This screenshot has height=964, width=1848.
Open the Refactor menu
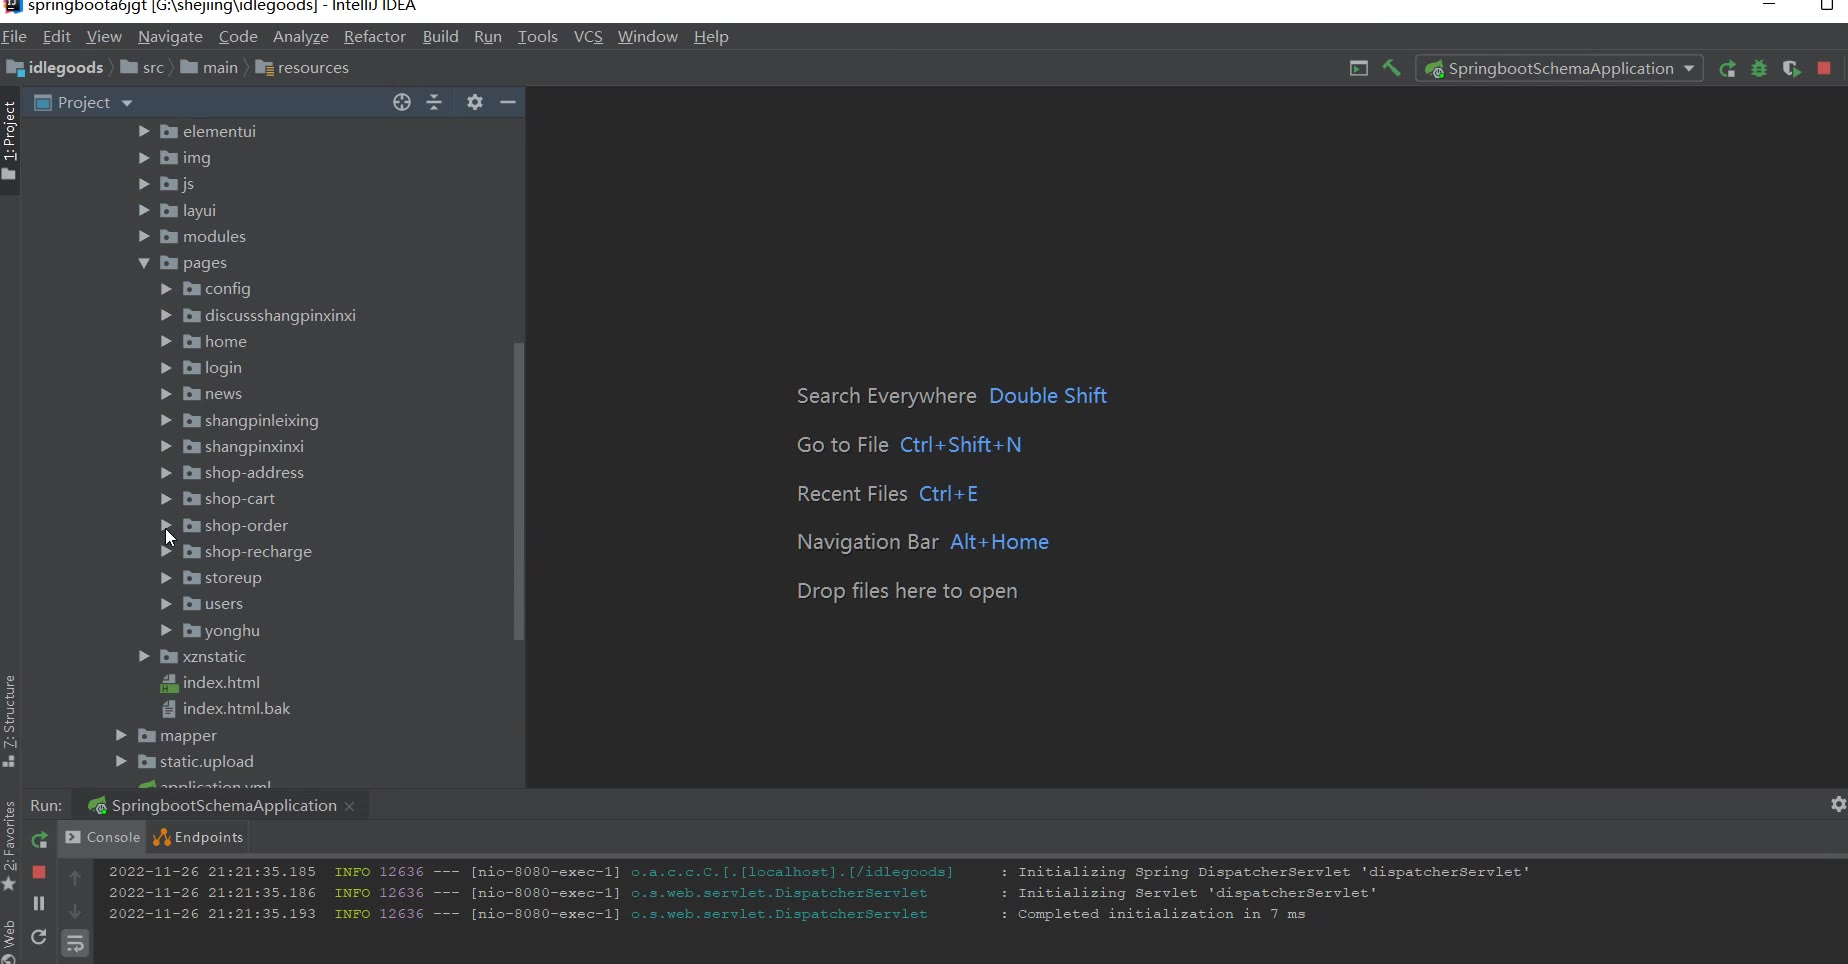coord(374,36)
